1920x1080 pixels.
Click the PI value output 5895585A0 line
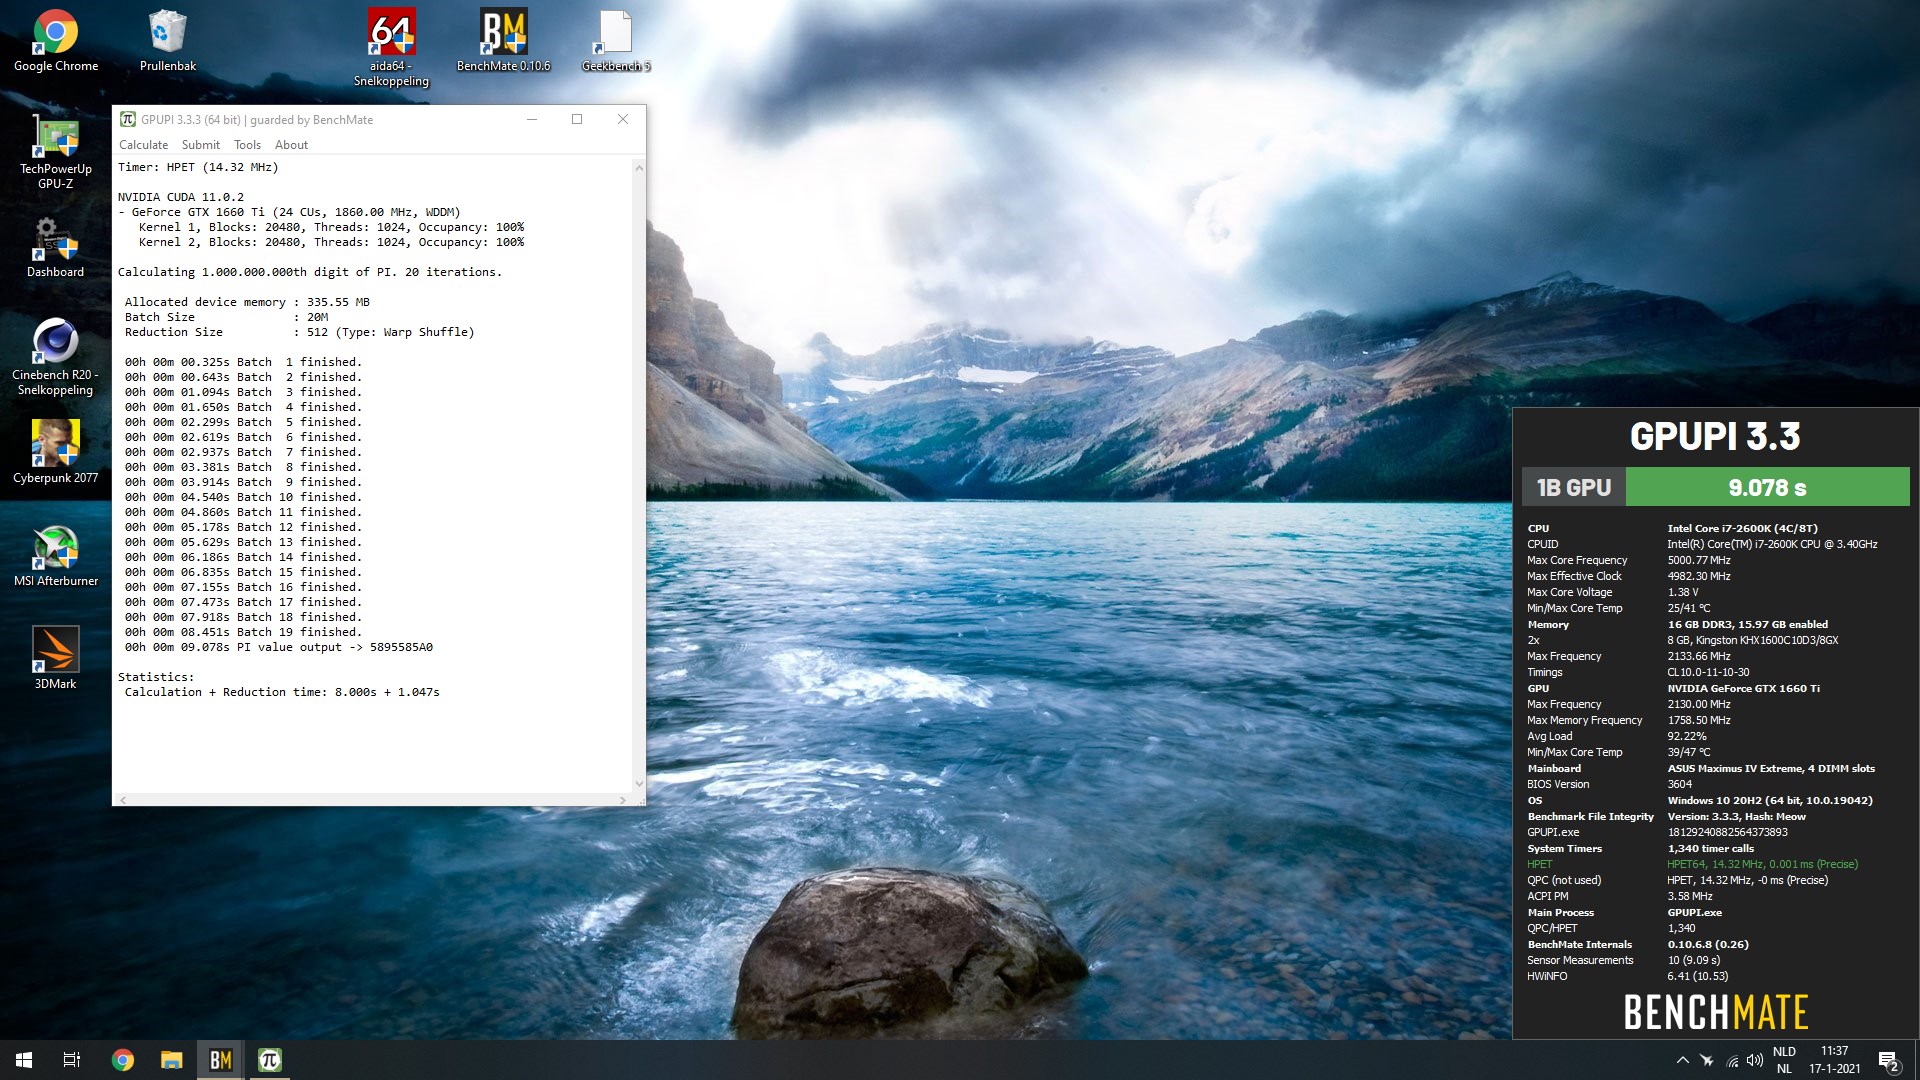[279, 647]
